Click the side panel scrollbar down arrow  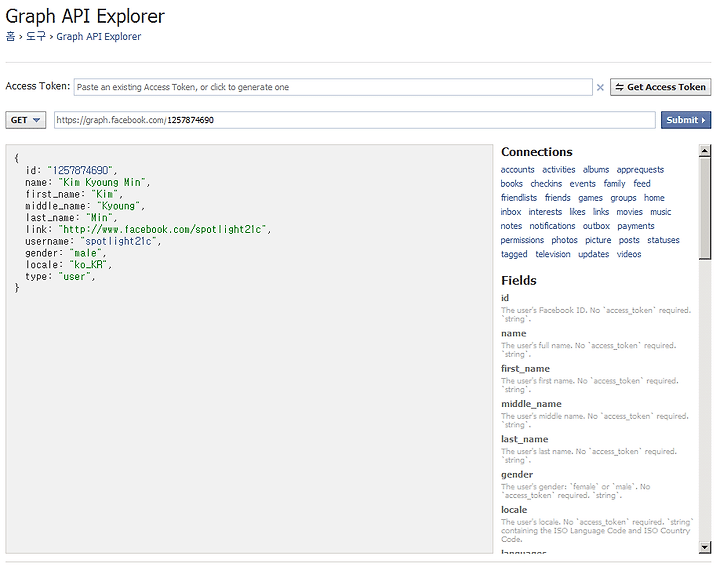pos(704,546)
